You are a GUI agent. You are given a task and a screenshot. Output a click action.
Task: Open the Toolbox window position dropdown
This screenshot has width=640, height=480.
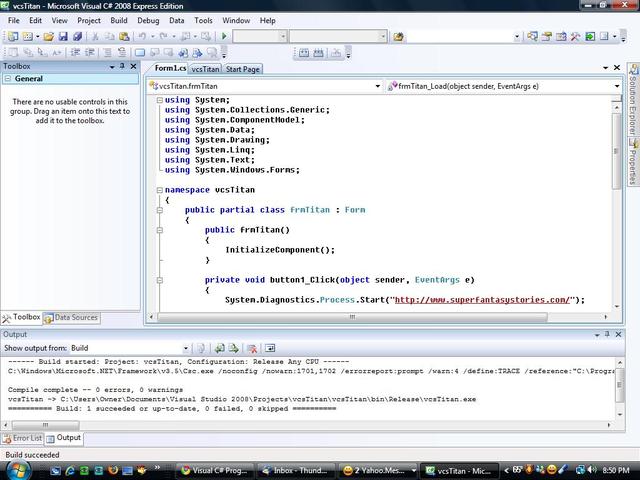point(112,67)
